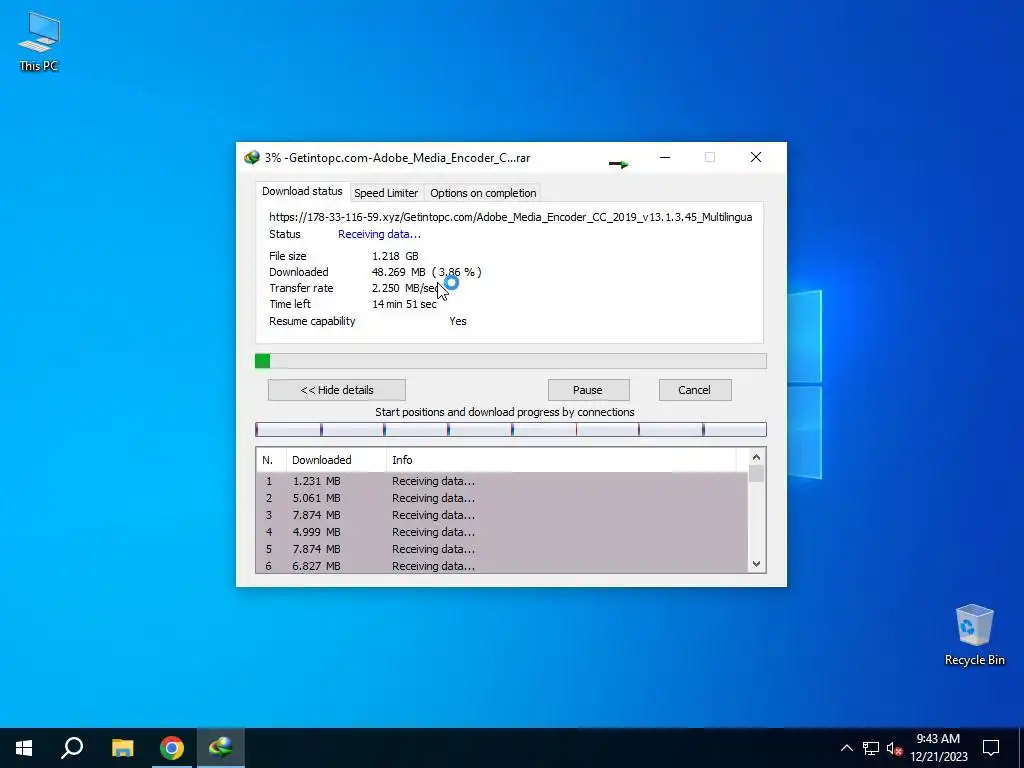Screen dimensions: 1024x768
Task: Click the green download progress bar
Action: (x=511, y=361)
